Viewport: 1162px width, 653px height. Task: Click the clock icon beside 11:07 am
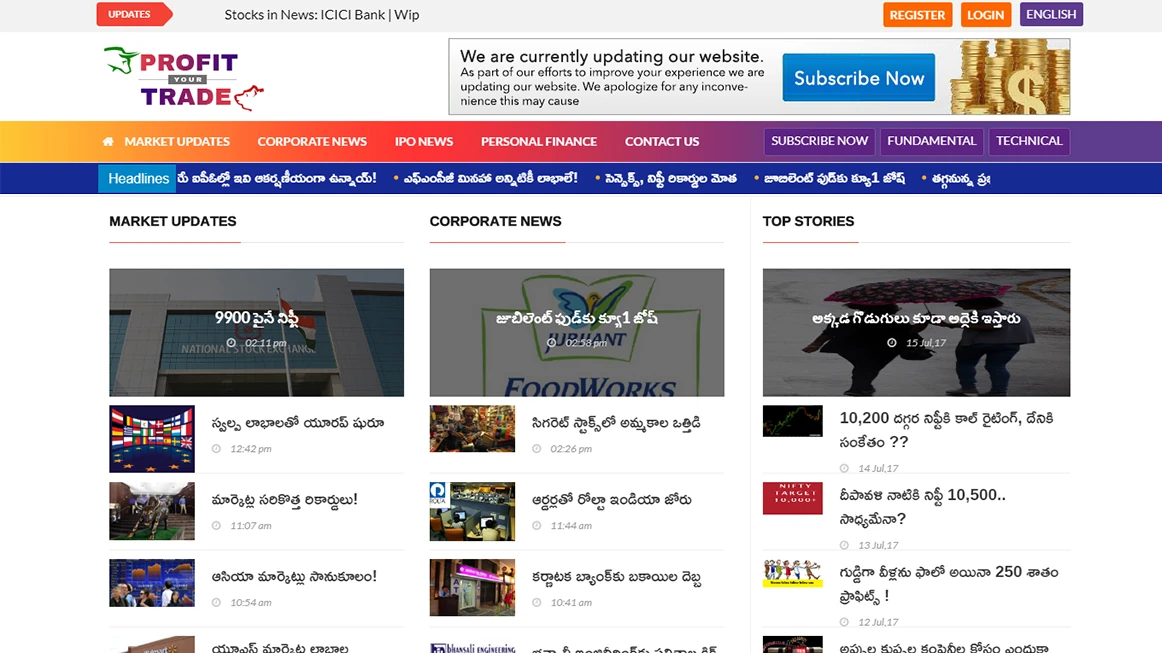[216, 526]
